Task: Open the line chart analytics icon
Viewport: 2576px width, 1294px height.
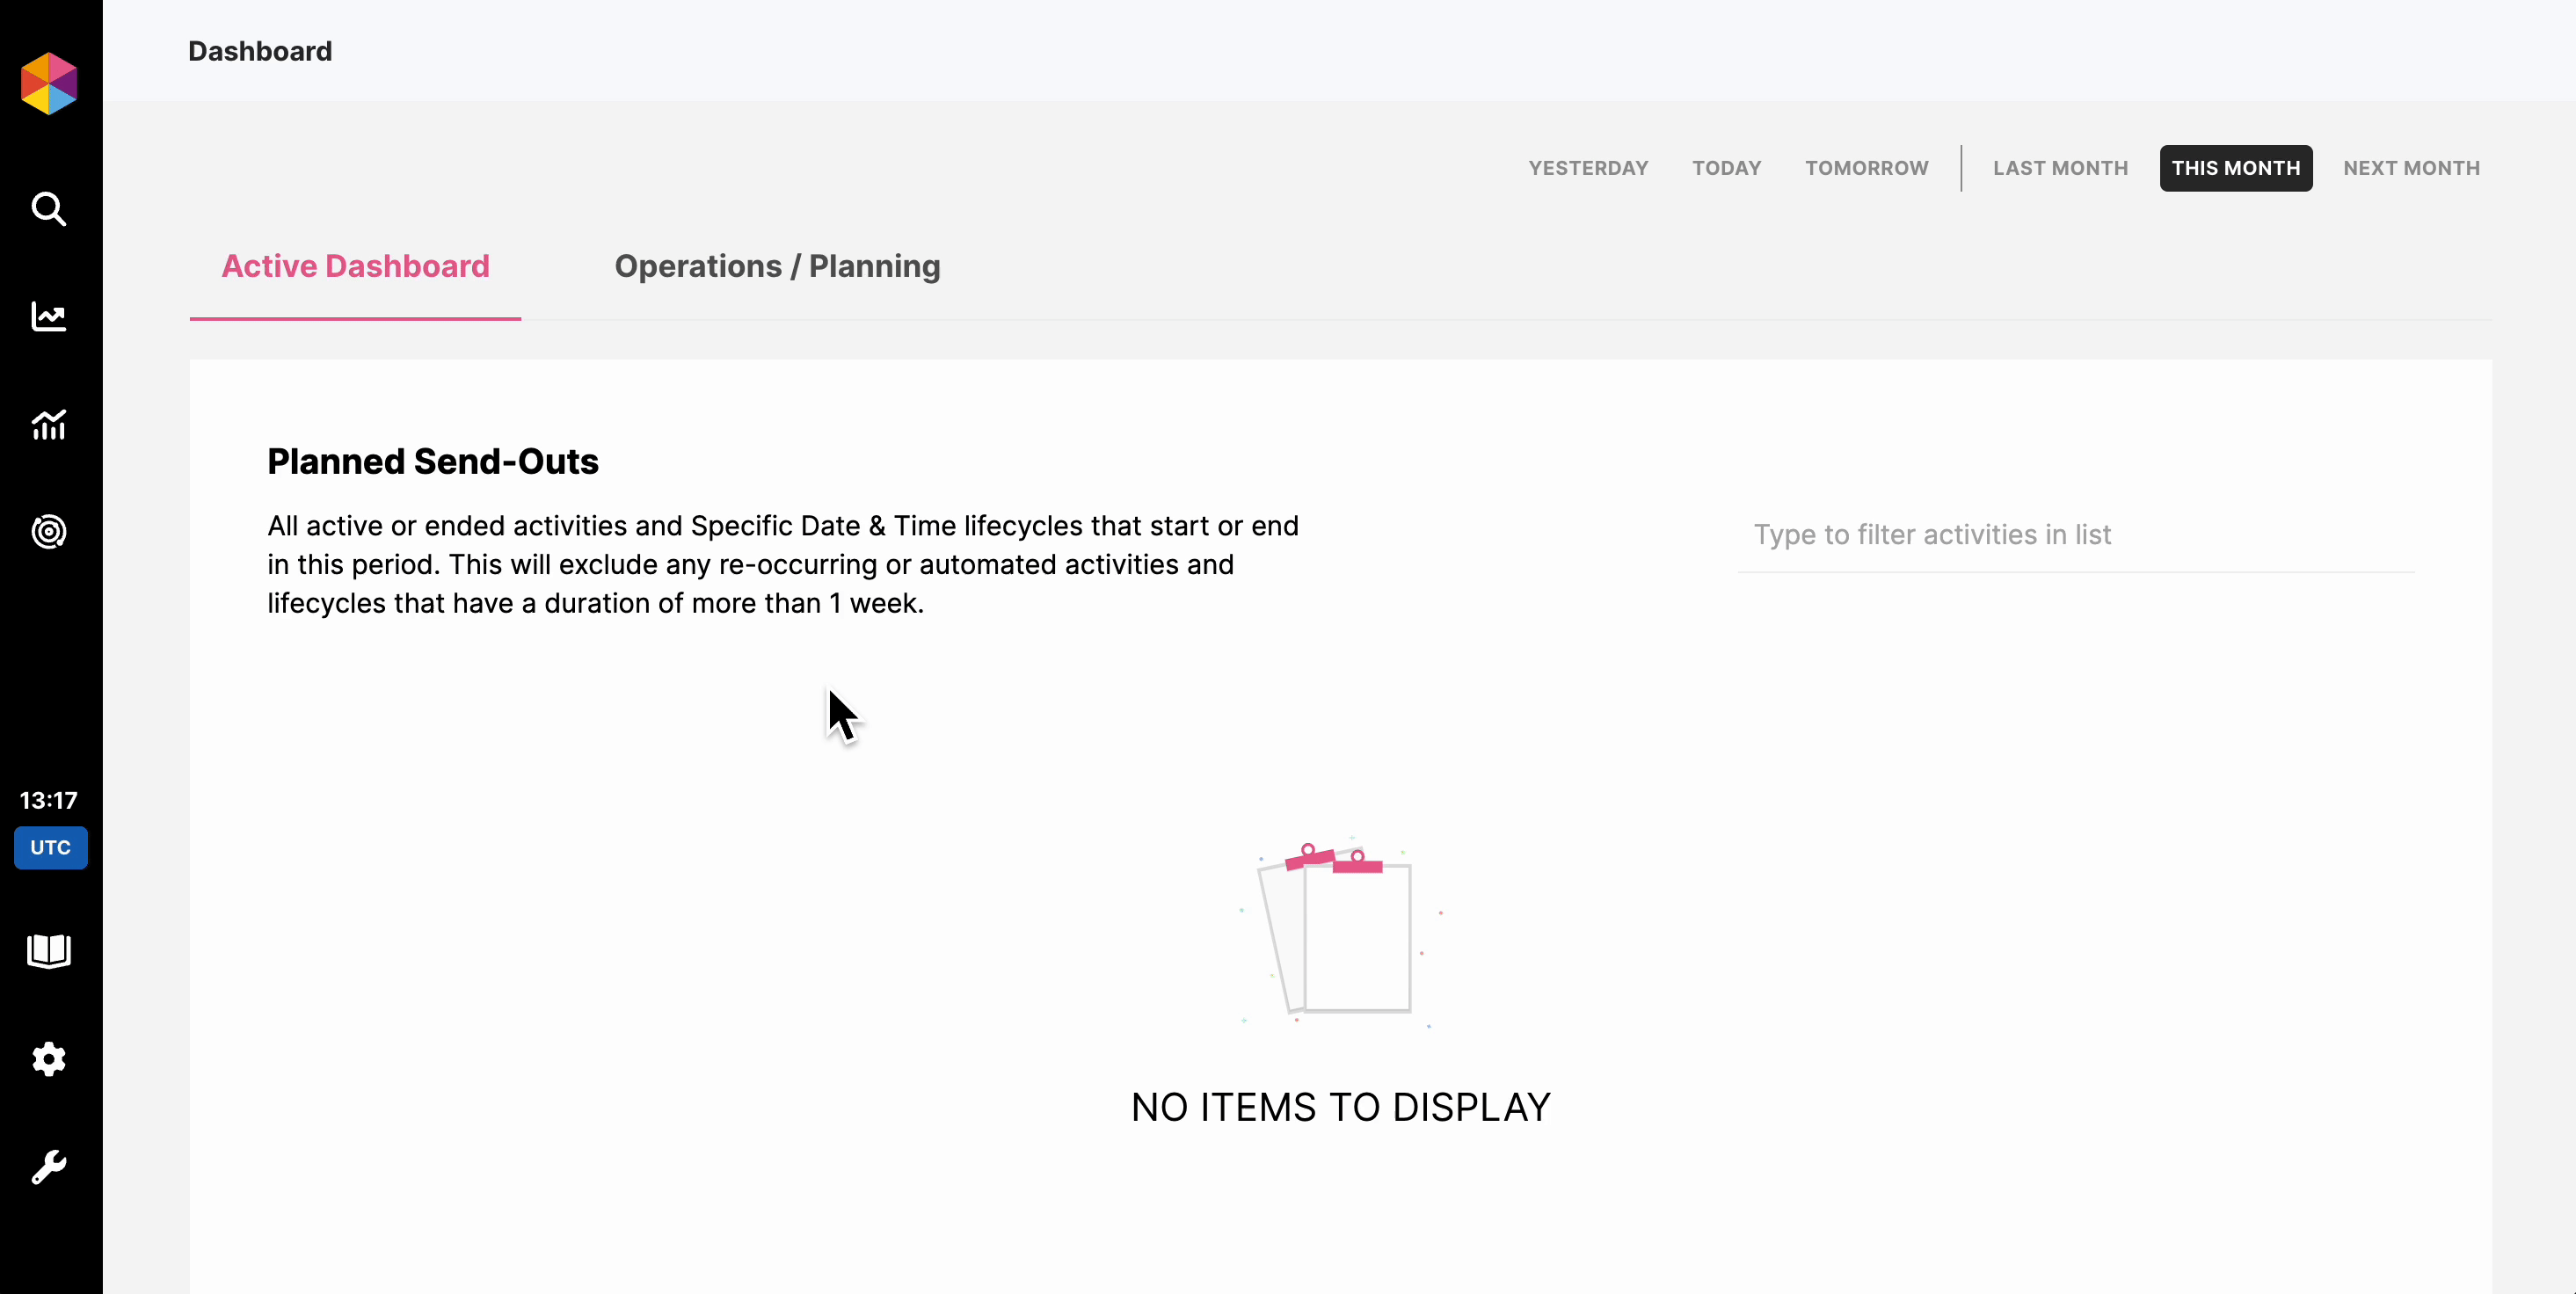Action: [49, 317]
